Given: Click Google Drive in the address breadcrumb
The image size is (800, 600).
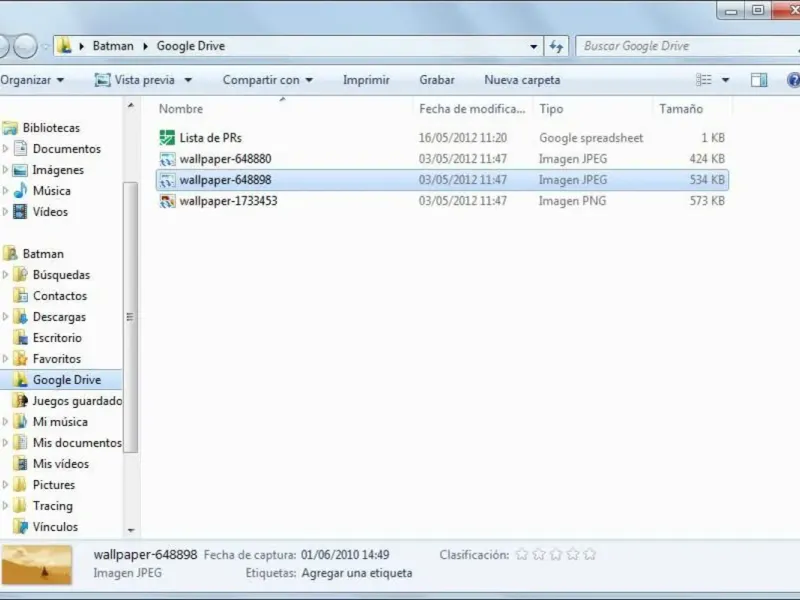Looking at the screenshot, I should point(190,46).
